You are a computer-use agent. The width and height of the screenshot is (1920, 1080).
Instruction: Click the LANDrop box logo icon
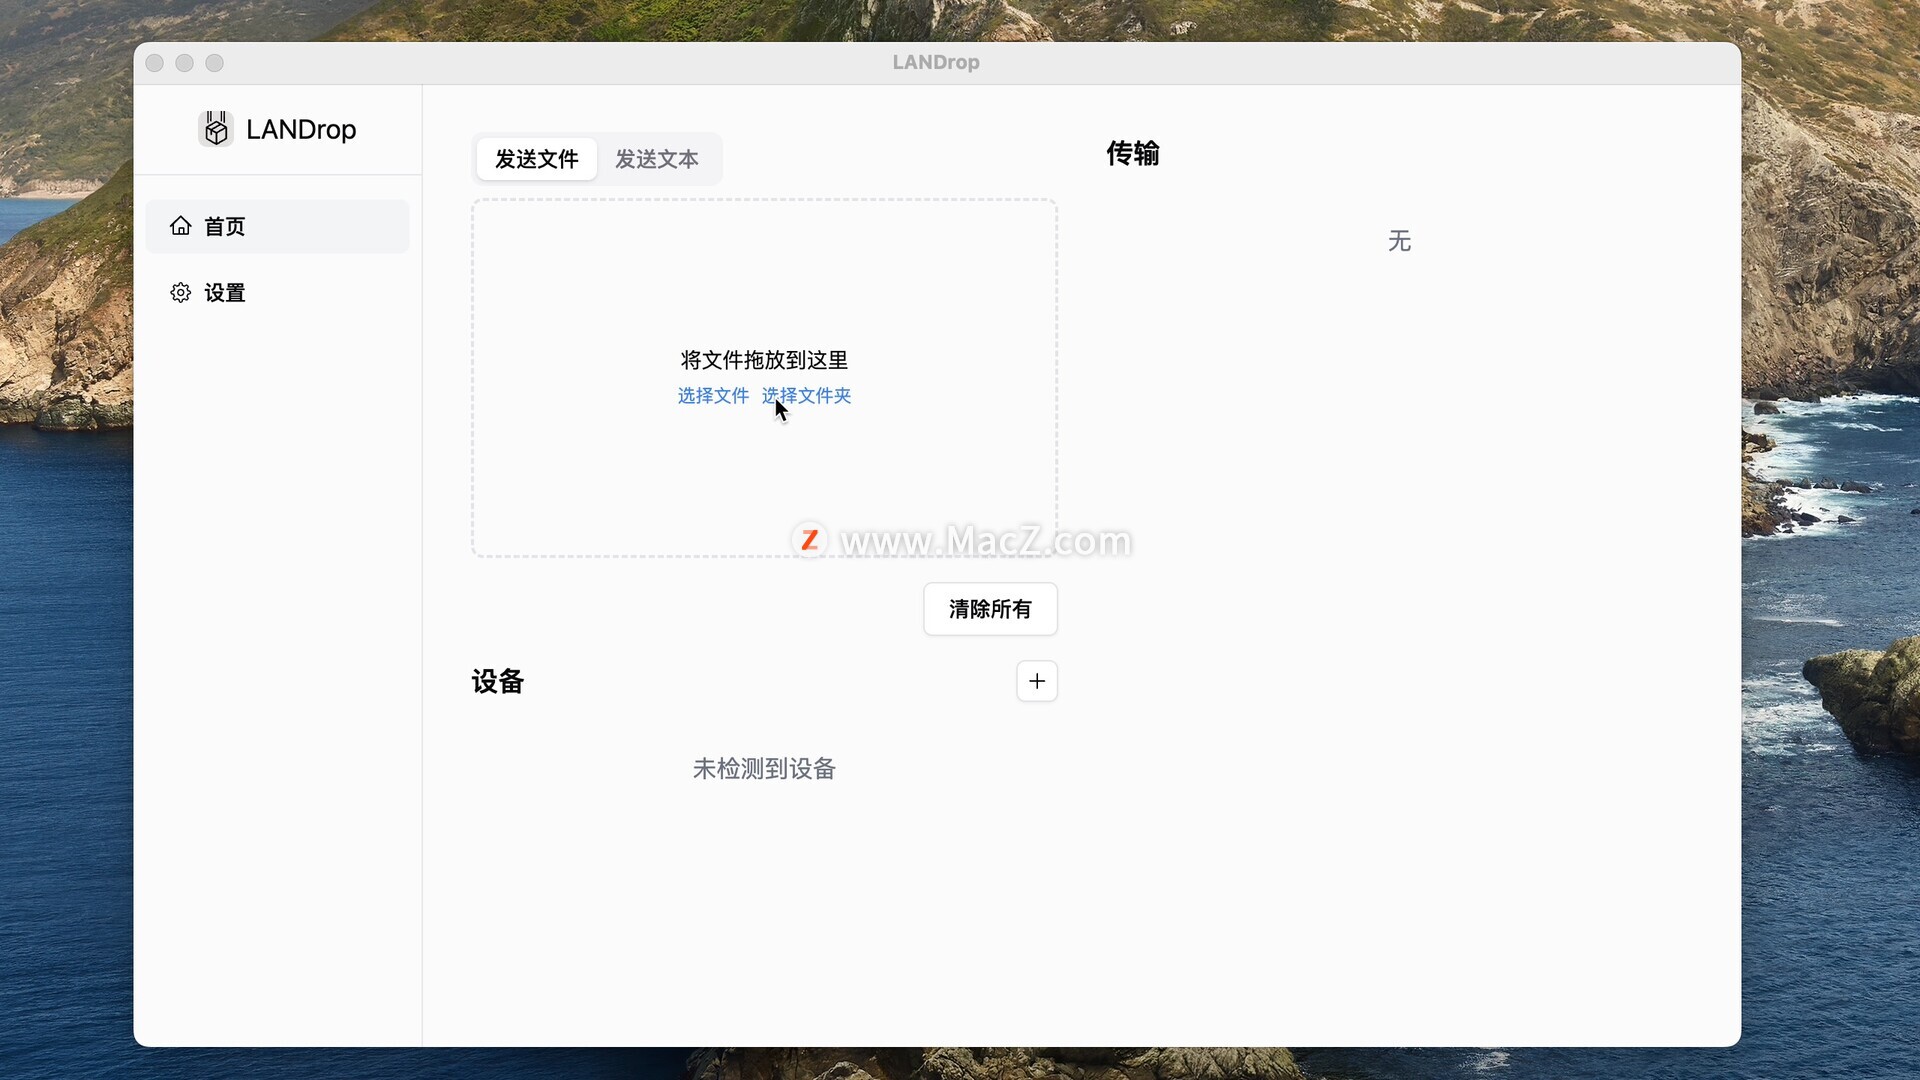(216, 129)
